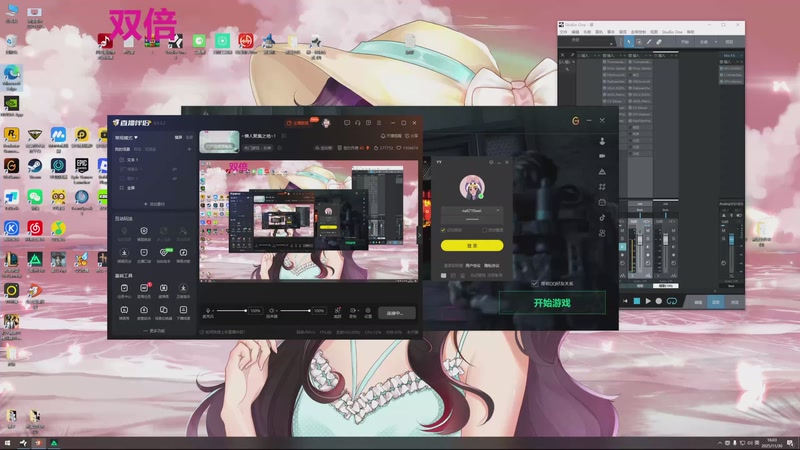This screenshot has height=450, width=800.
Task: Click the green 开始游戏 start game button
Action: pyautogui.click(x=552, y=303)
